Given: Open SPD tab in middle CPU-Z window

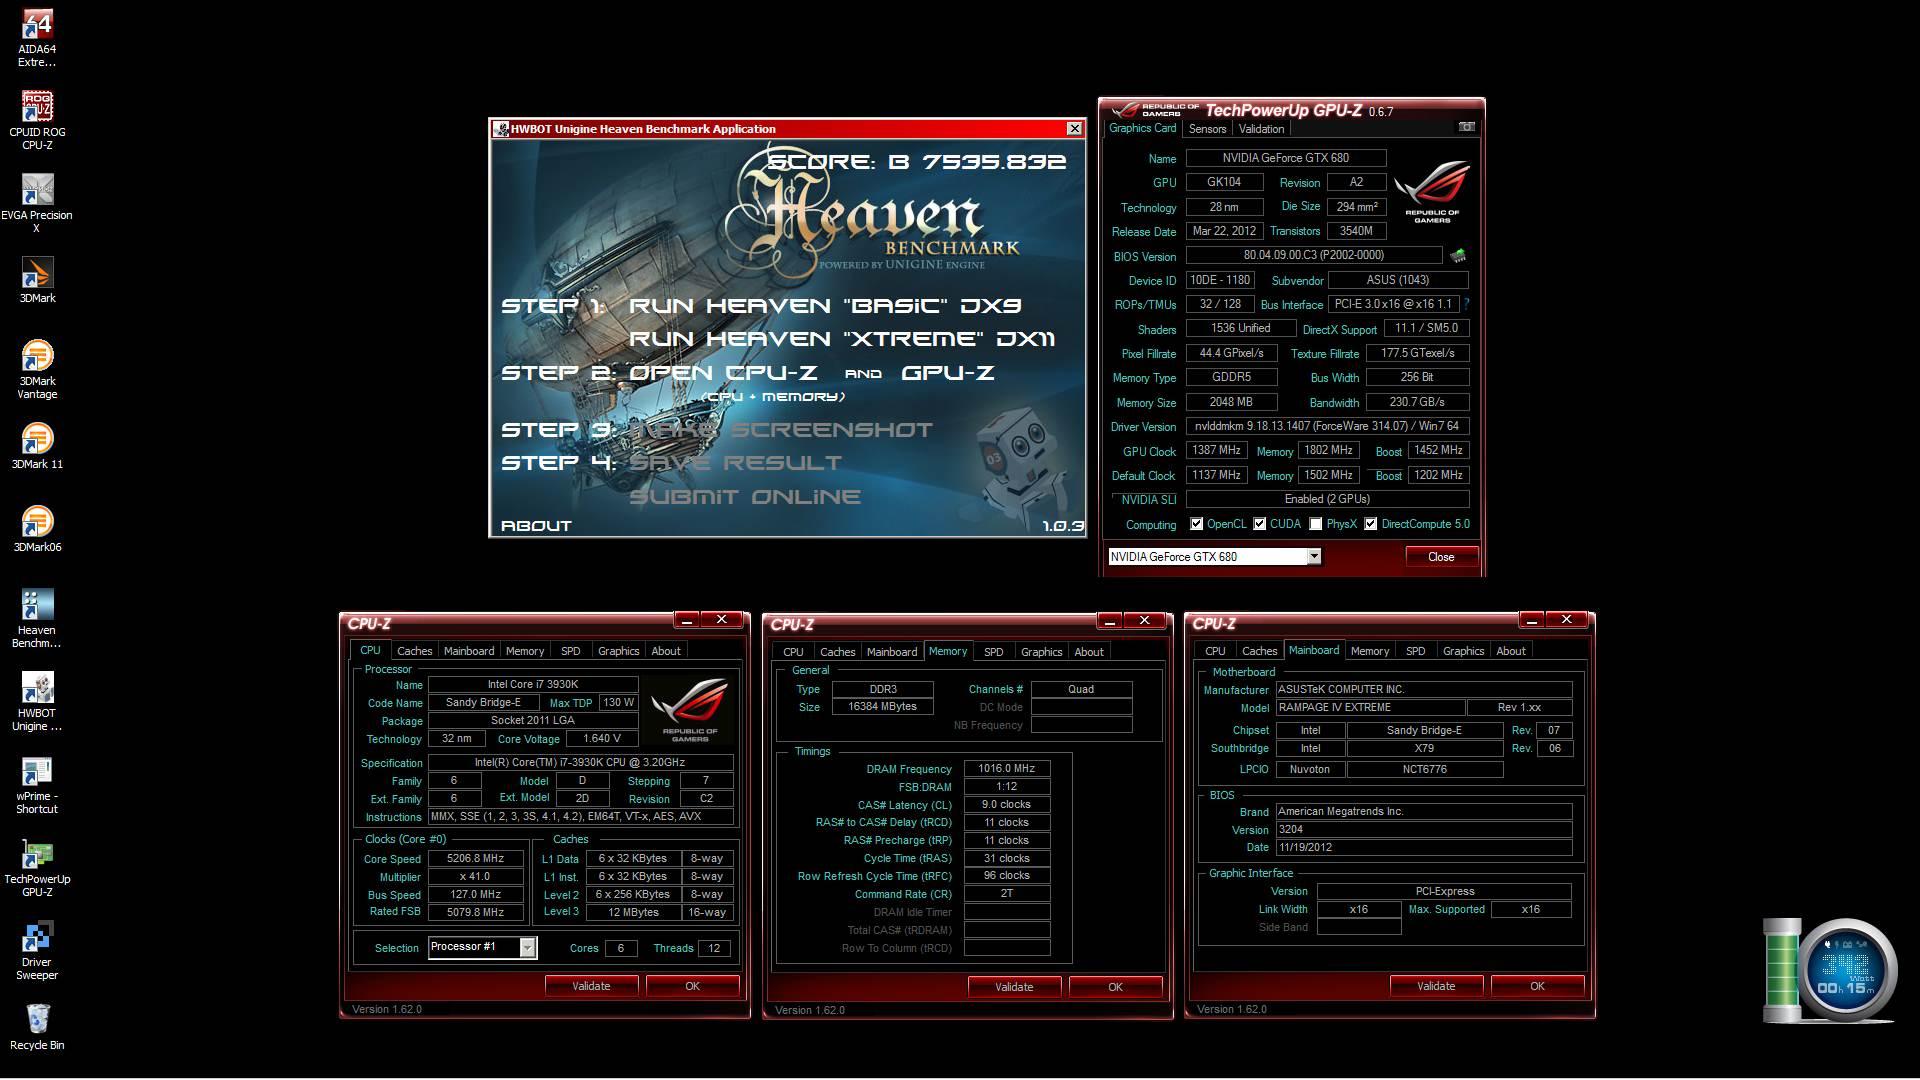Looking at the screenshot, I should point(993,652).
